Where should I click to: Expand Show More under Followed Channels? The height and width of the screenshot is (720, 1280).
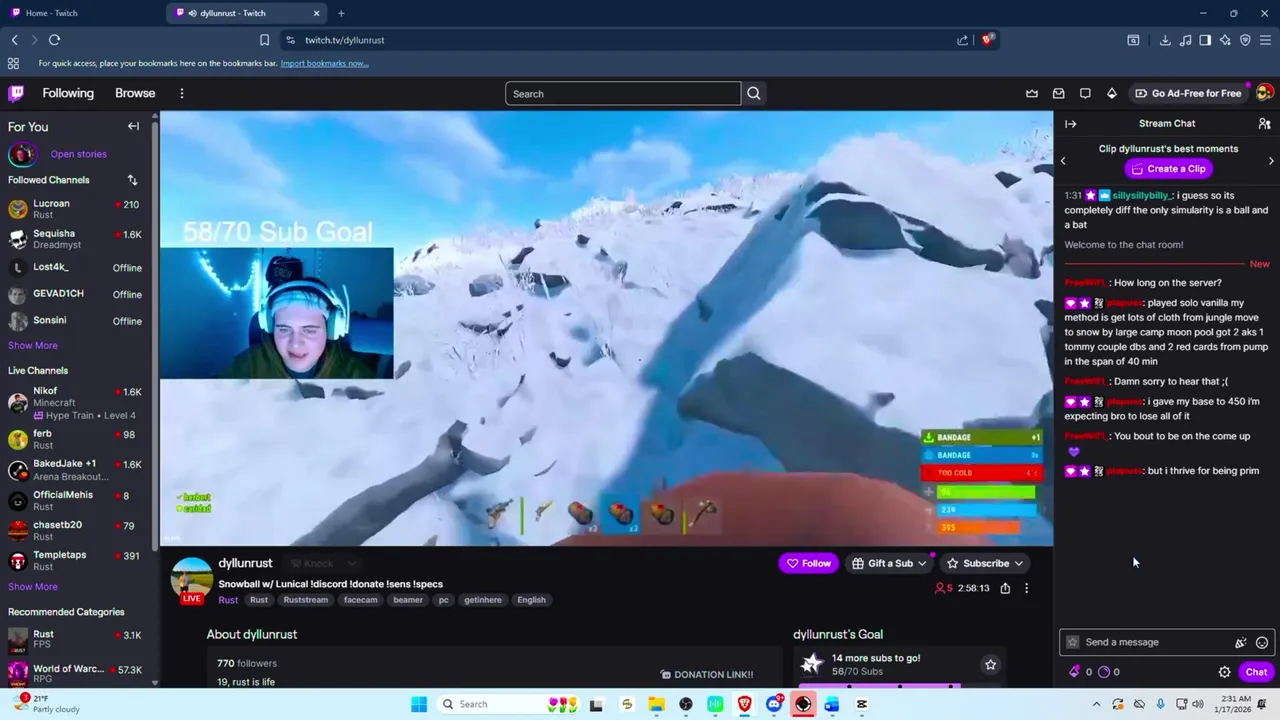click(x=33, y=345)
